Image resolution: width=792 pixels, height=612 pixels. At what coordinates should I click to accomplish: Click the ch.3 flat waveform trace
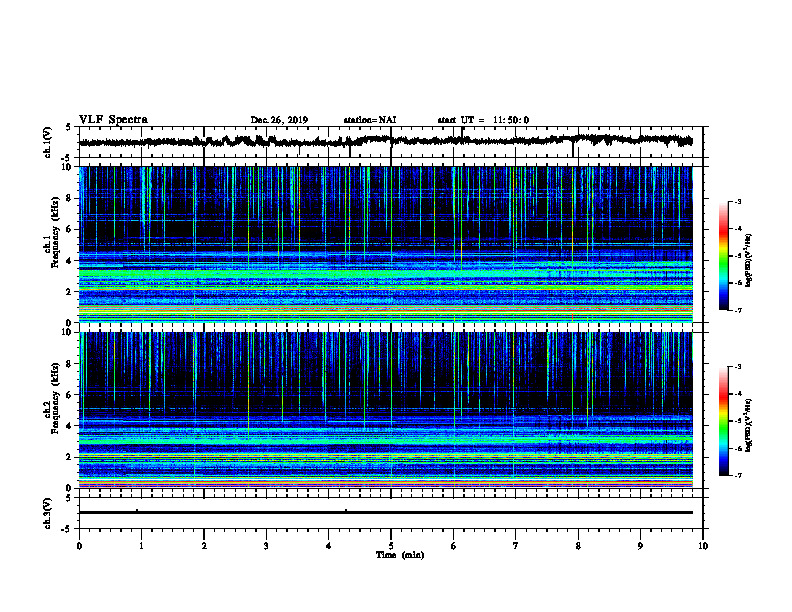click(x=386, y=513)
